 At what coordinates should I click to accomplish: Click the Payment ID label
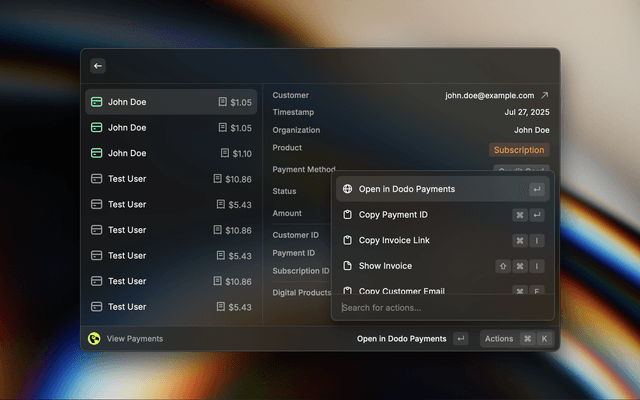293,253
